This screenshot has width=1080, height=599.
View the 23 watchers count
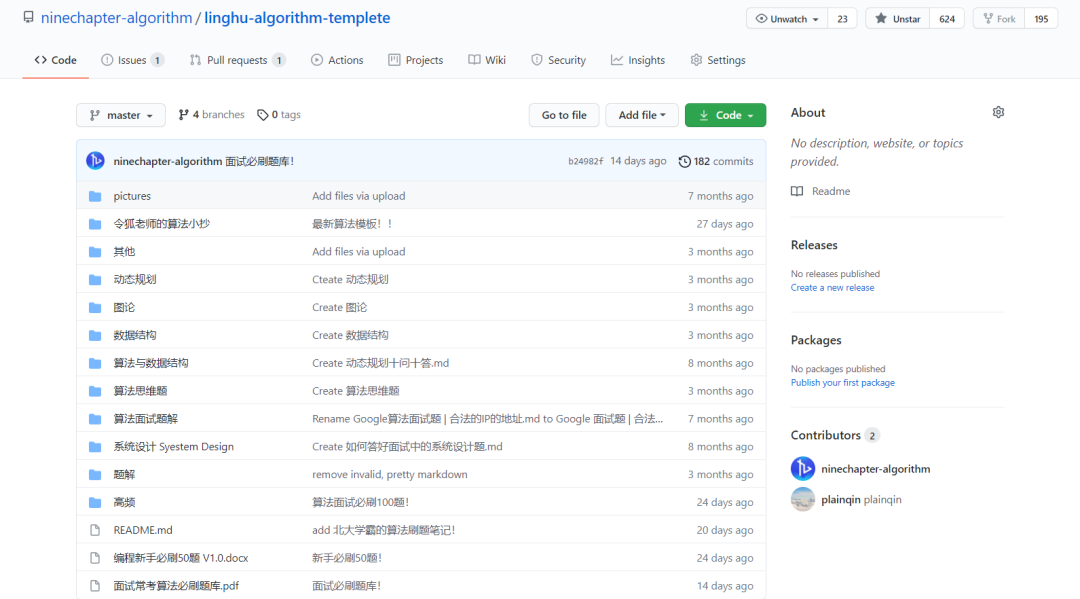coord(842,19)
